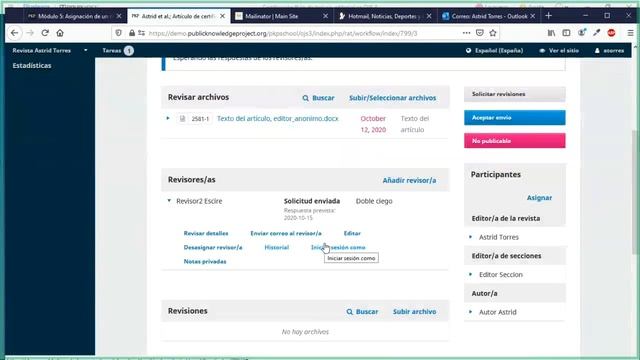The width and height of the screenshot is (640, 360).
Task: Click the Editar reviewer link
Action: pos(352,233)
